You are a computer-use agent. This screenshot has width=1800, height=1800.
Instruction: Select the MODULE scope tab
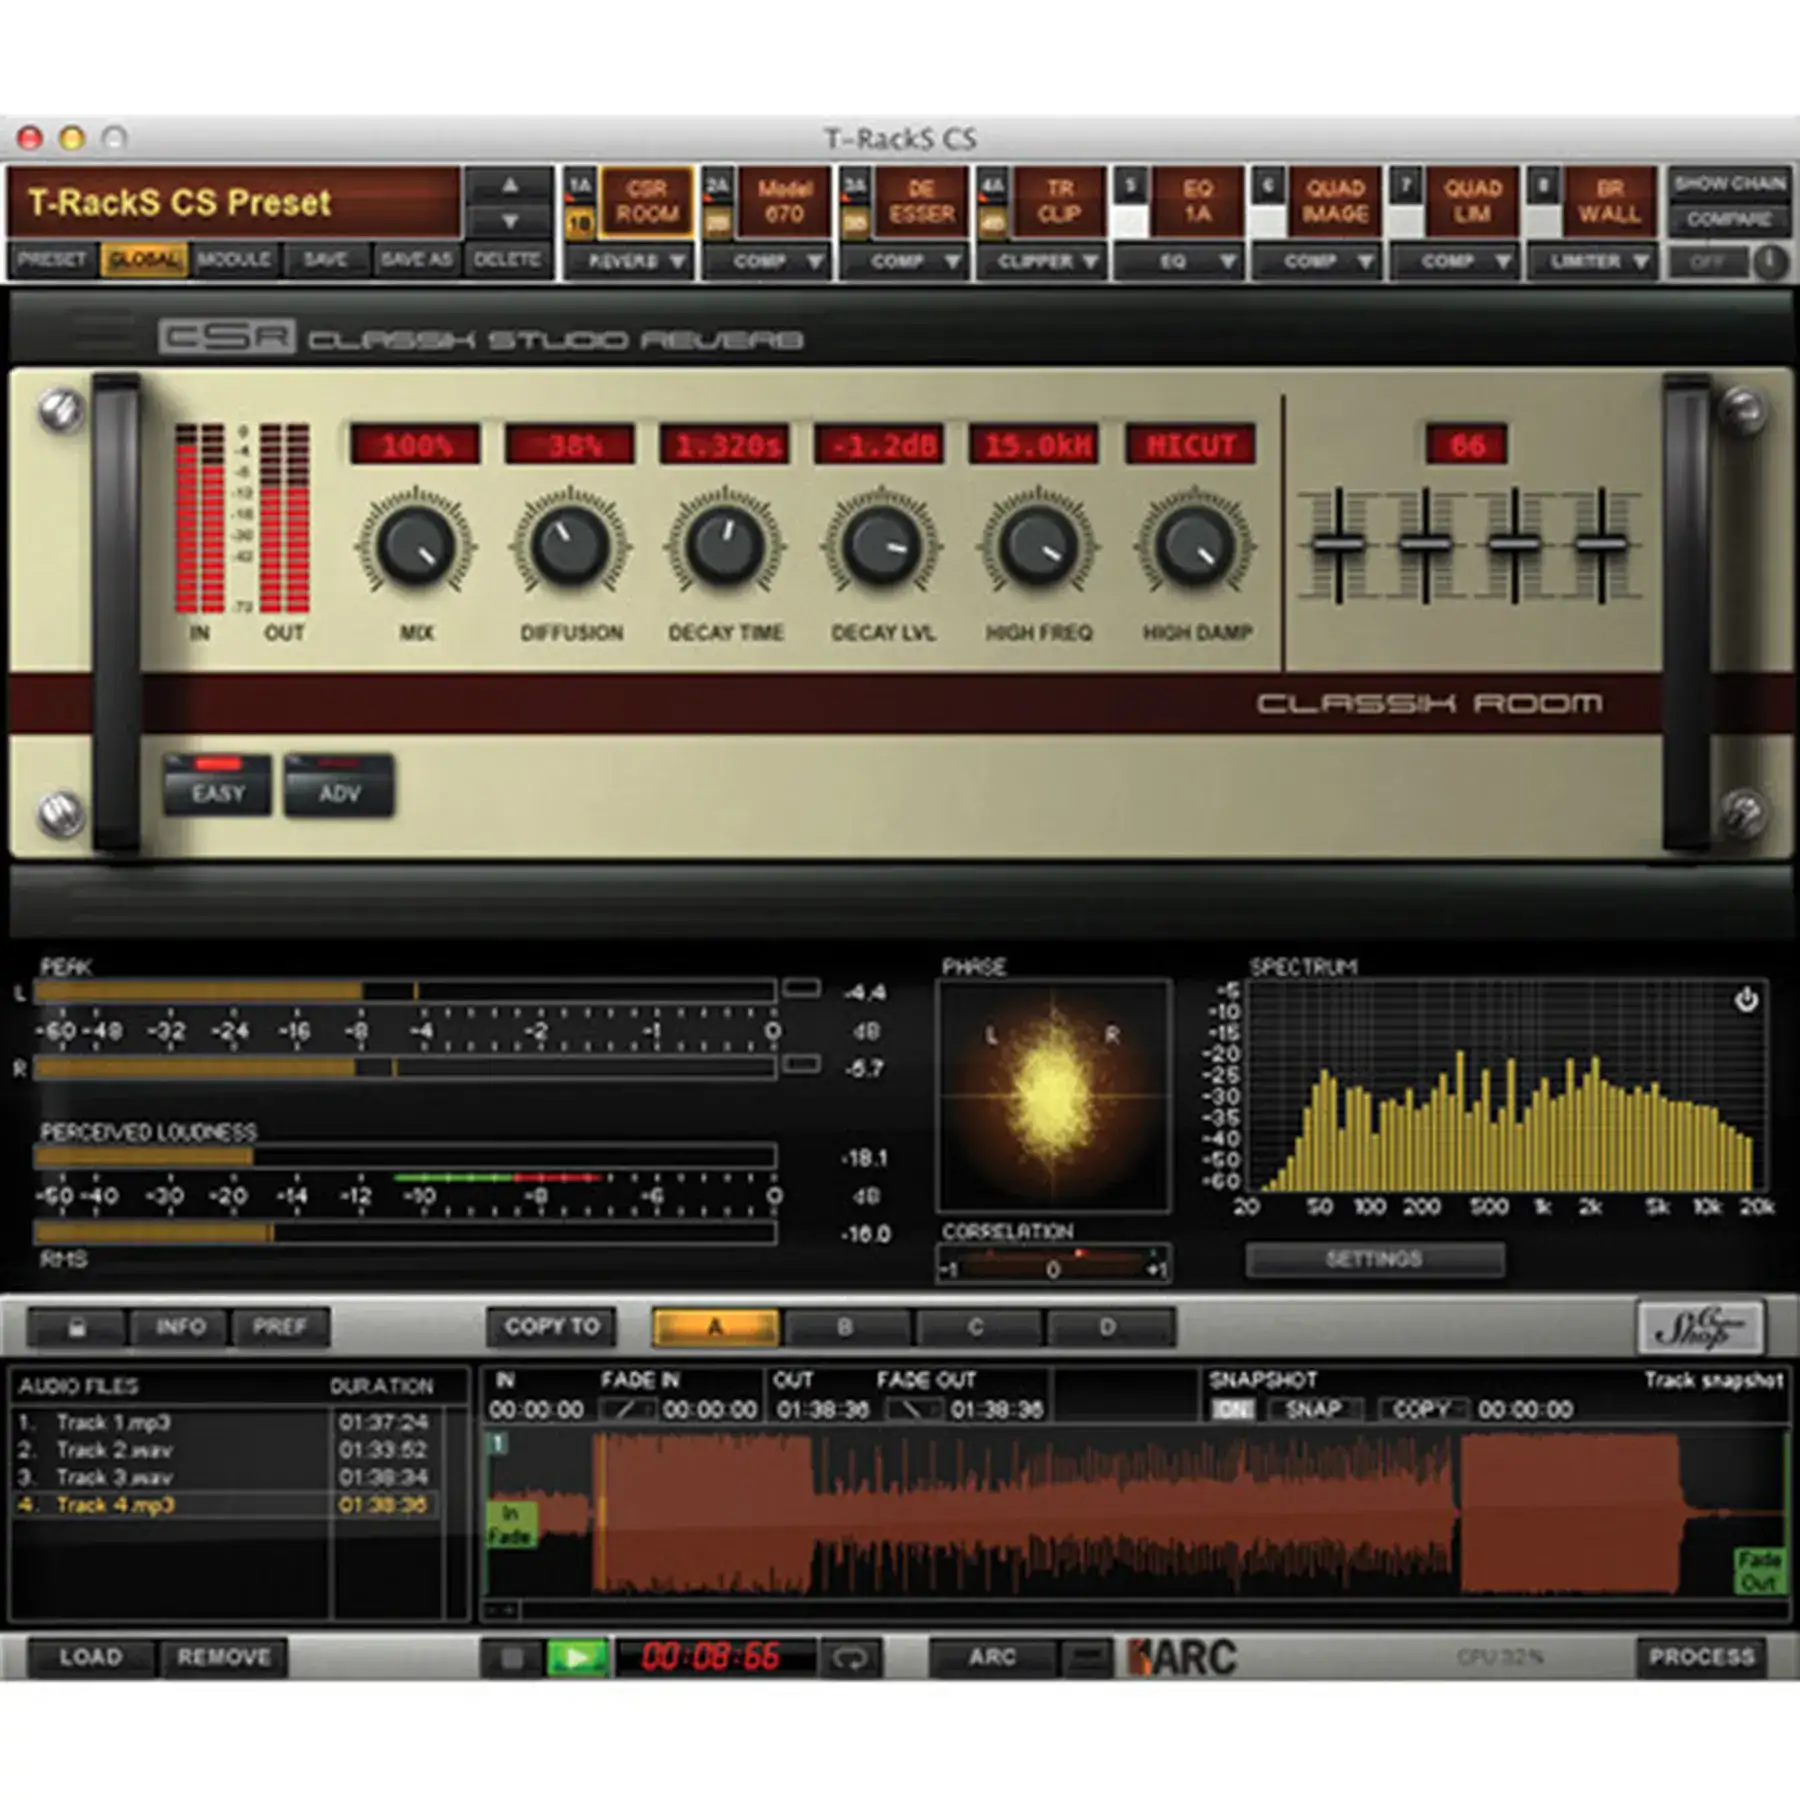click(x=234, y=260)
